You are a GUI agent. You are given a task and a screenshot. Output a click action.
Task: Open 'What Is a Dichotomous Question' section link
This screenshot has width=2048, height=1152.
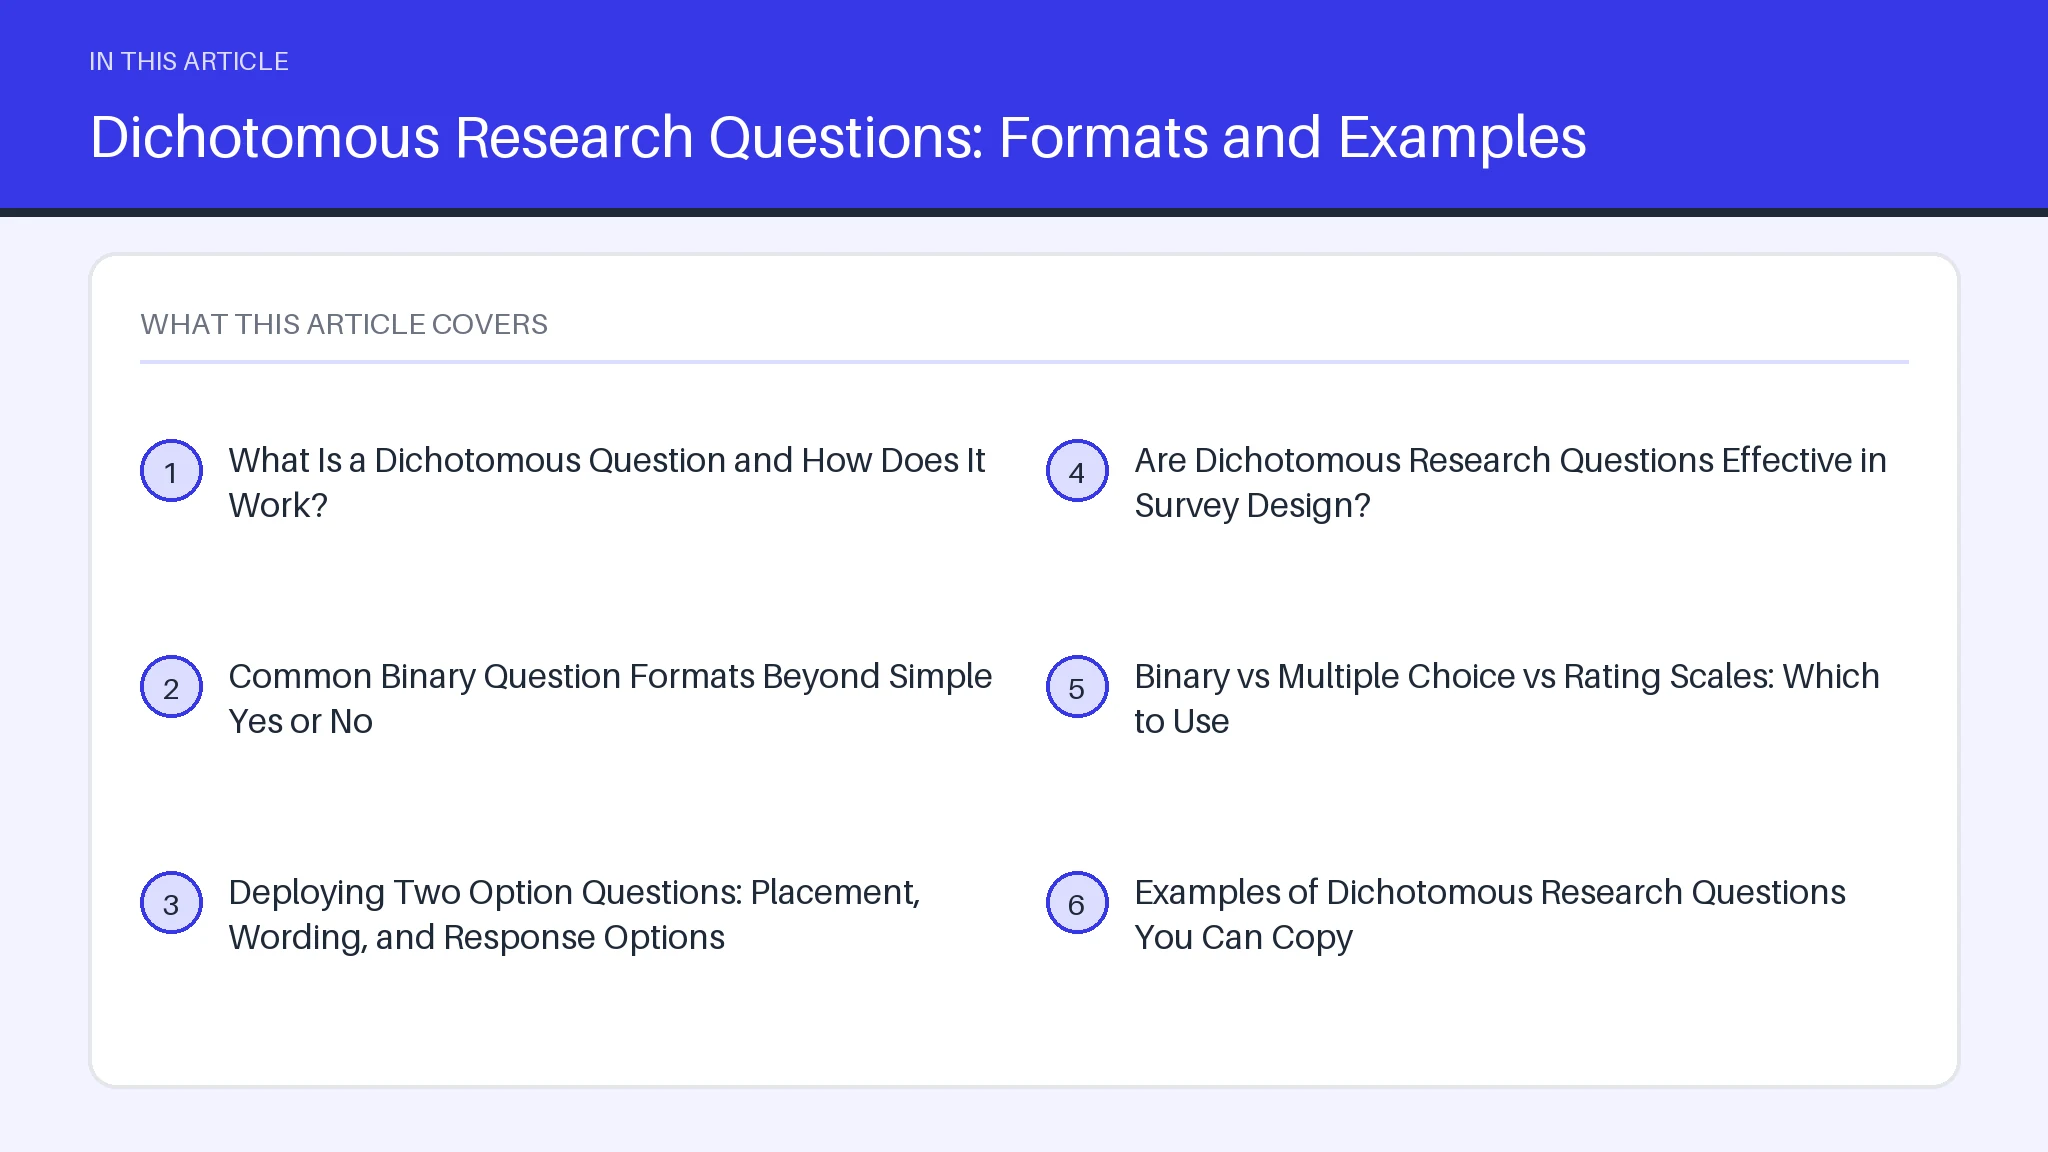click(x=607, y=483)
